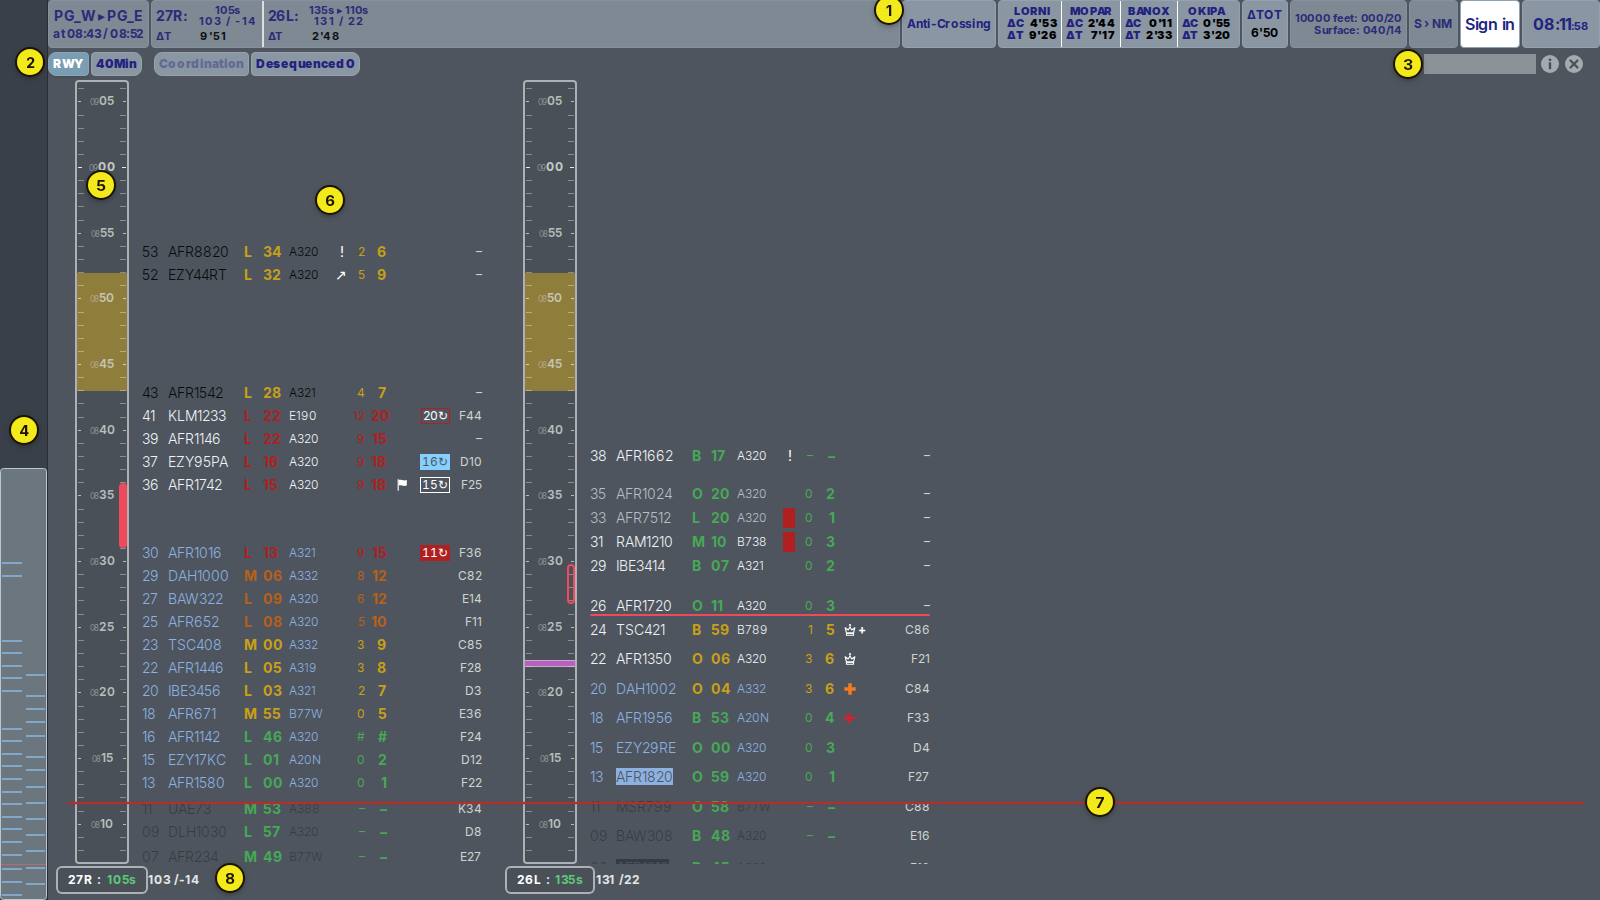
Task: Click the info icon beside search field
Action: pyautogui.click(x=1550, y=64)
